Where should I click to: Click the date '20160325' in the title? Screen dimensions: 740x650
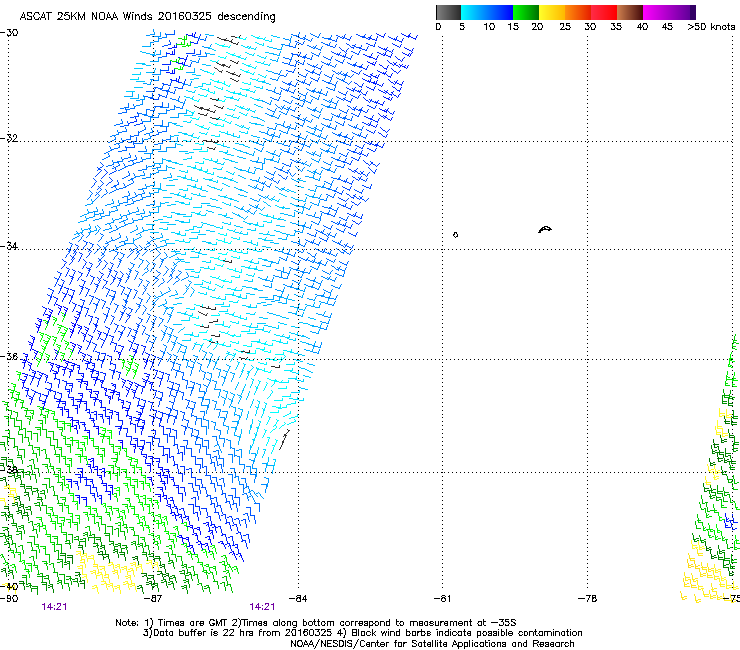point(185,16)
